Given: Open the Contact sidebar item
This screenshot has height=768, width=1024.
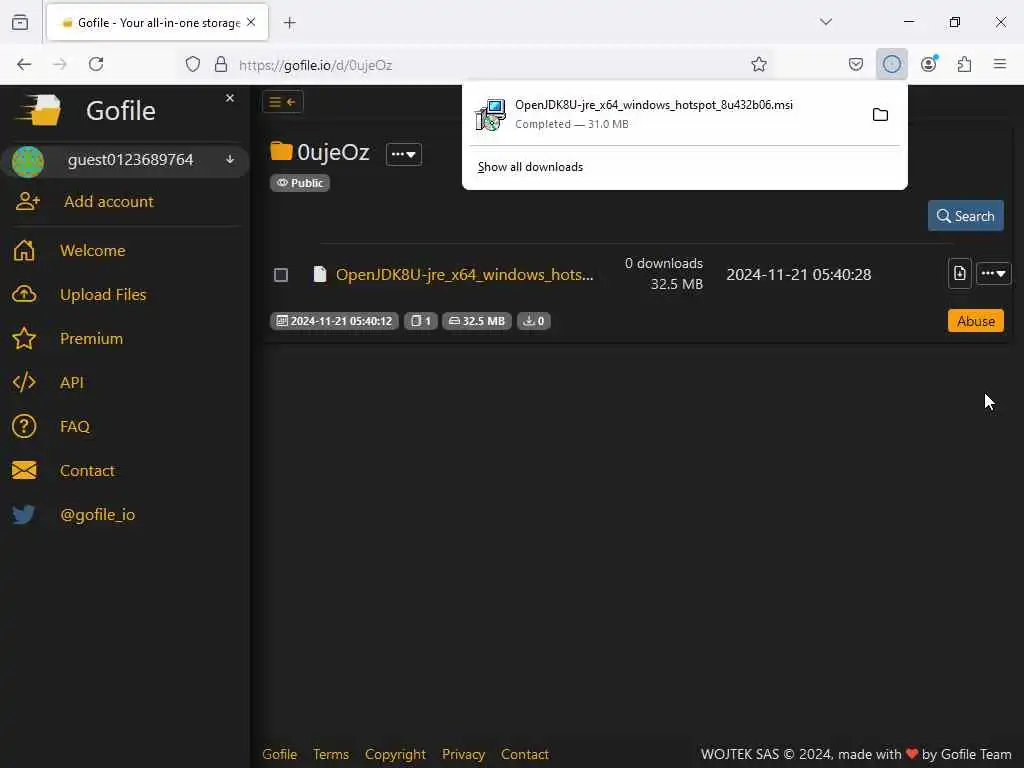Looking at the screenshot, I should pyautogui.click(x=87, y=470).
